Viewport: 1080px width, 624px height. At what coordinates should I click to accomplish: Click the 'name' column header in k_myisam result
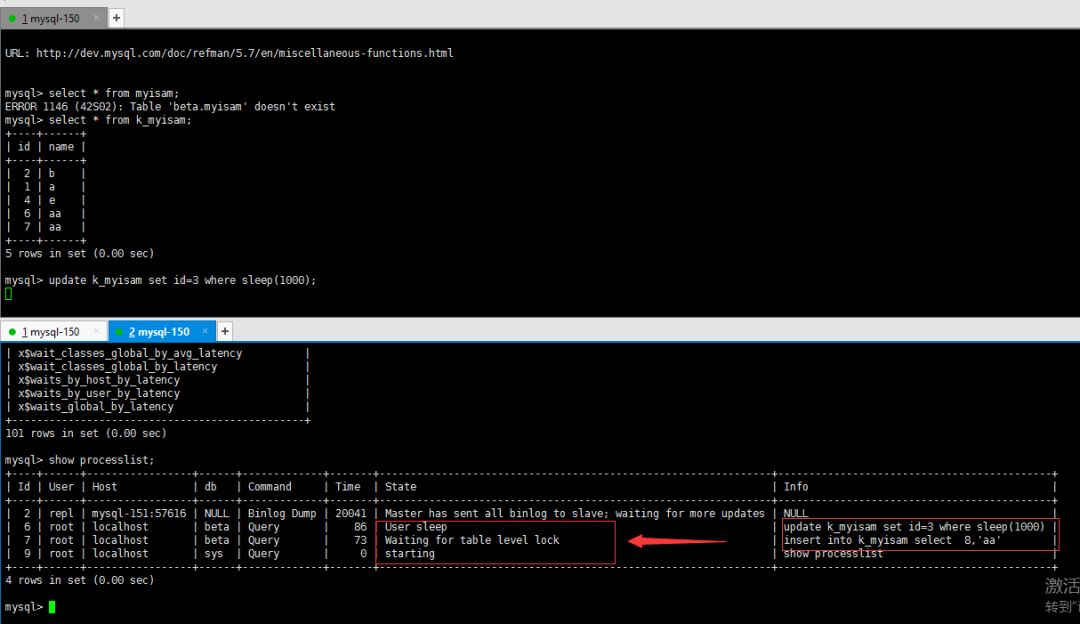pyautogui.click(x=61, y=147)
